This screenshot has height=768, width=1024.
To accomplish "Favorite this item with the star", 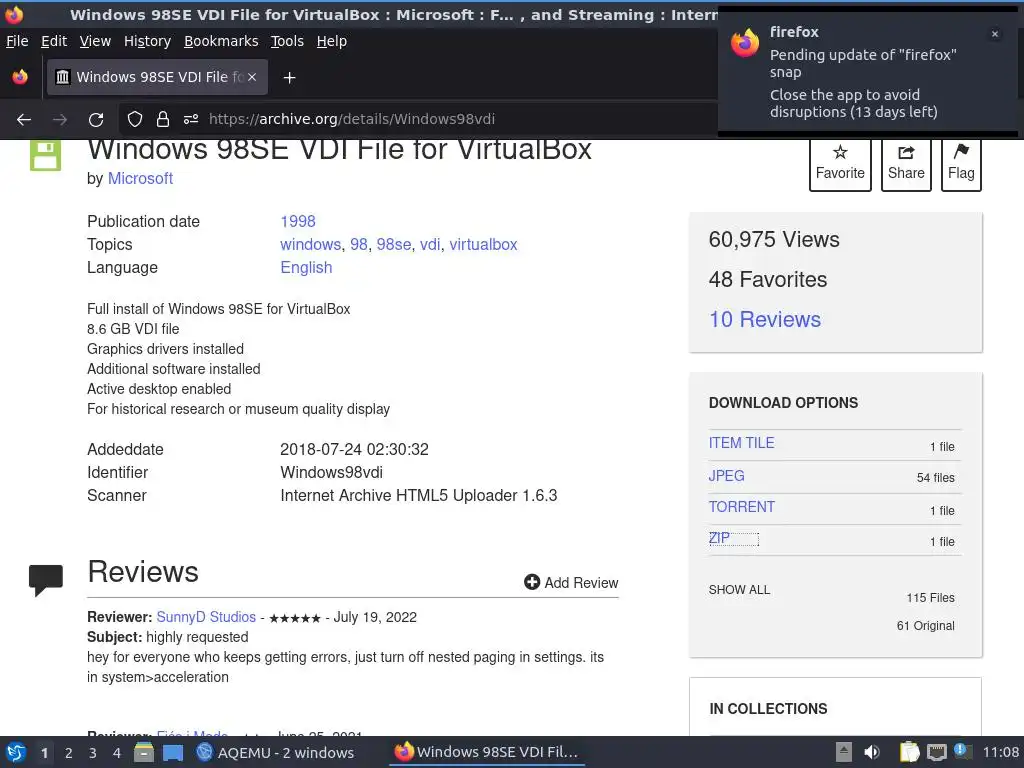I will [840, 163].
